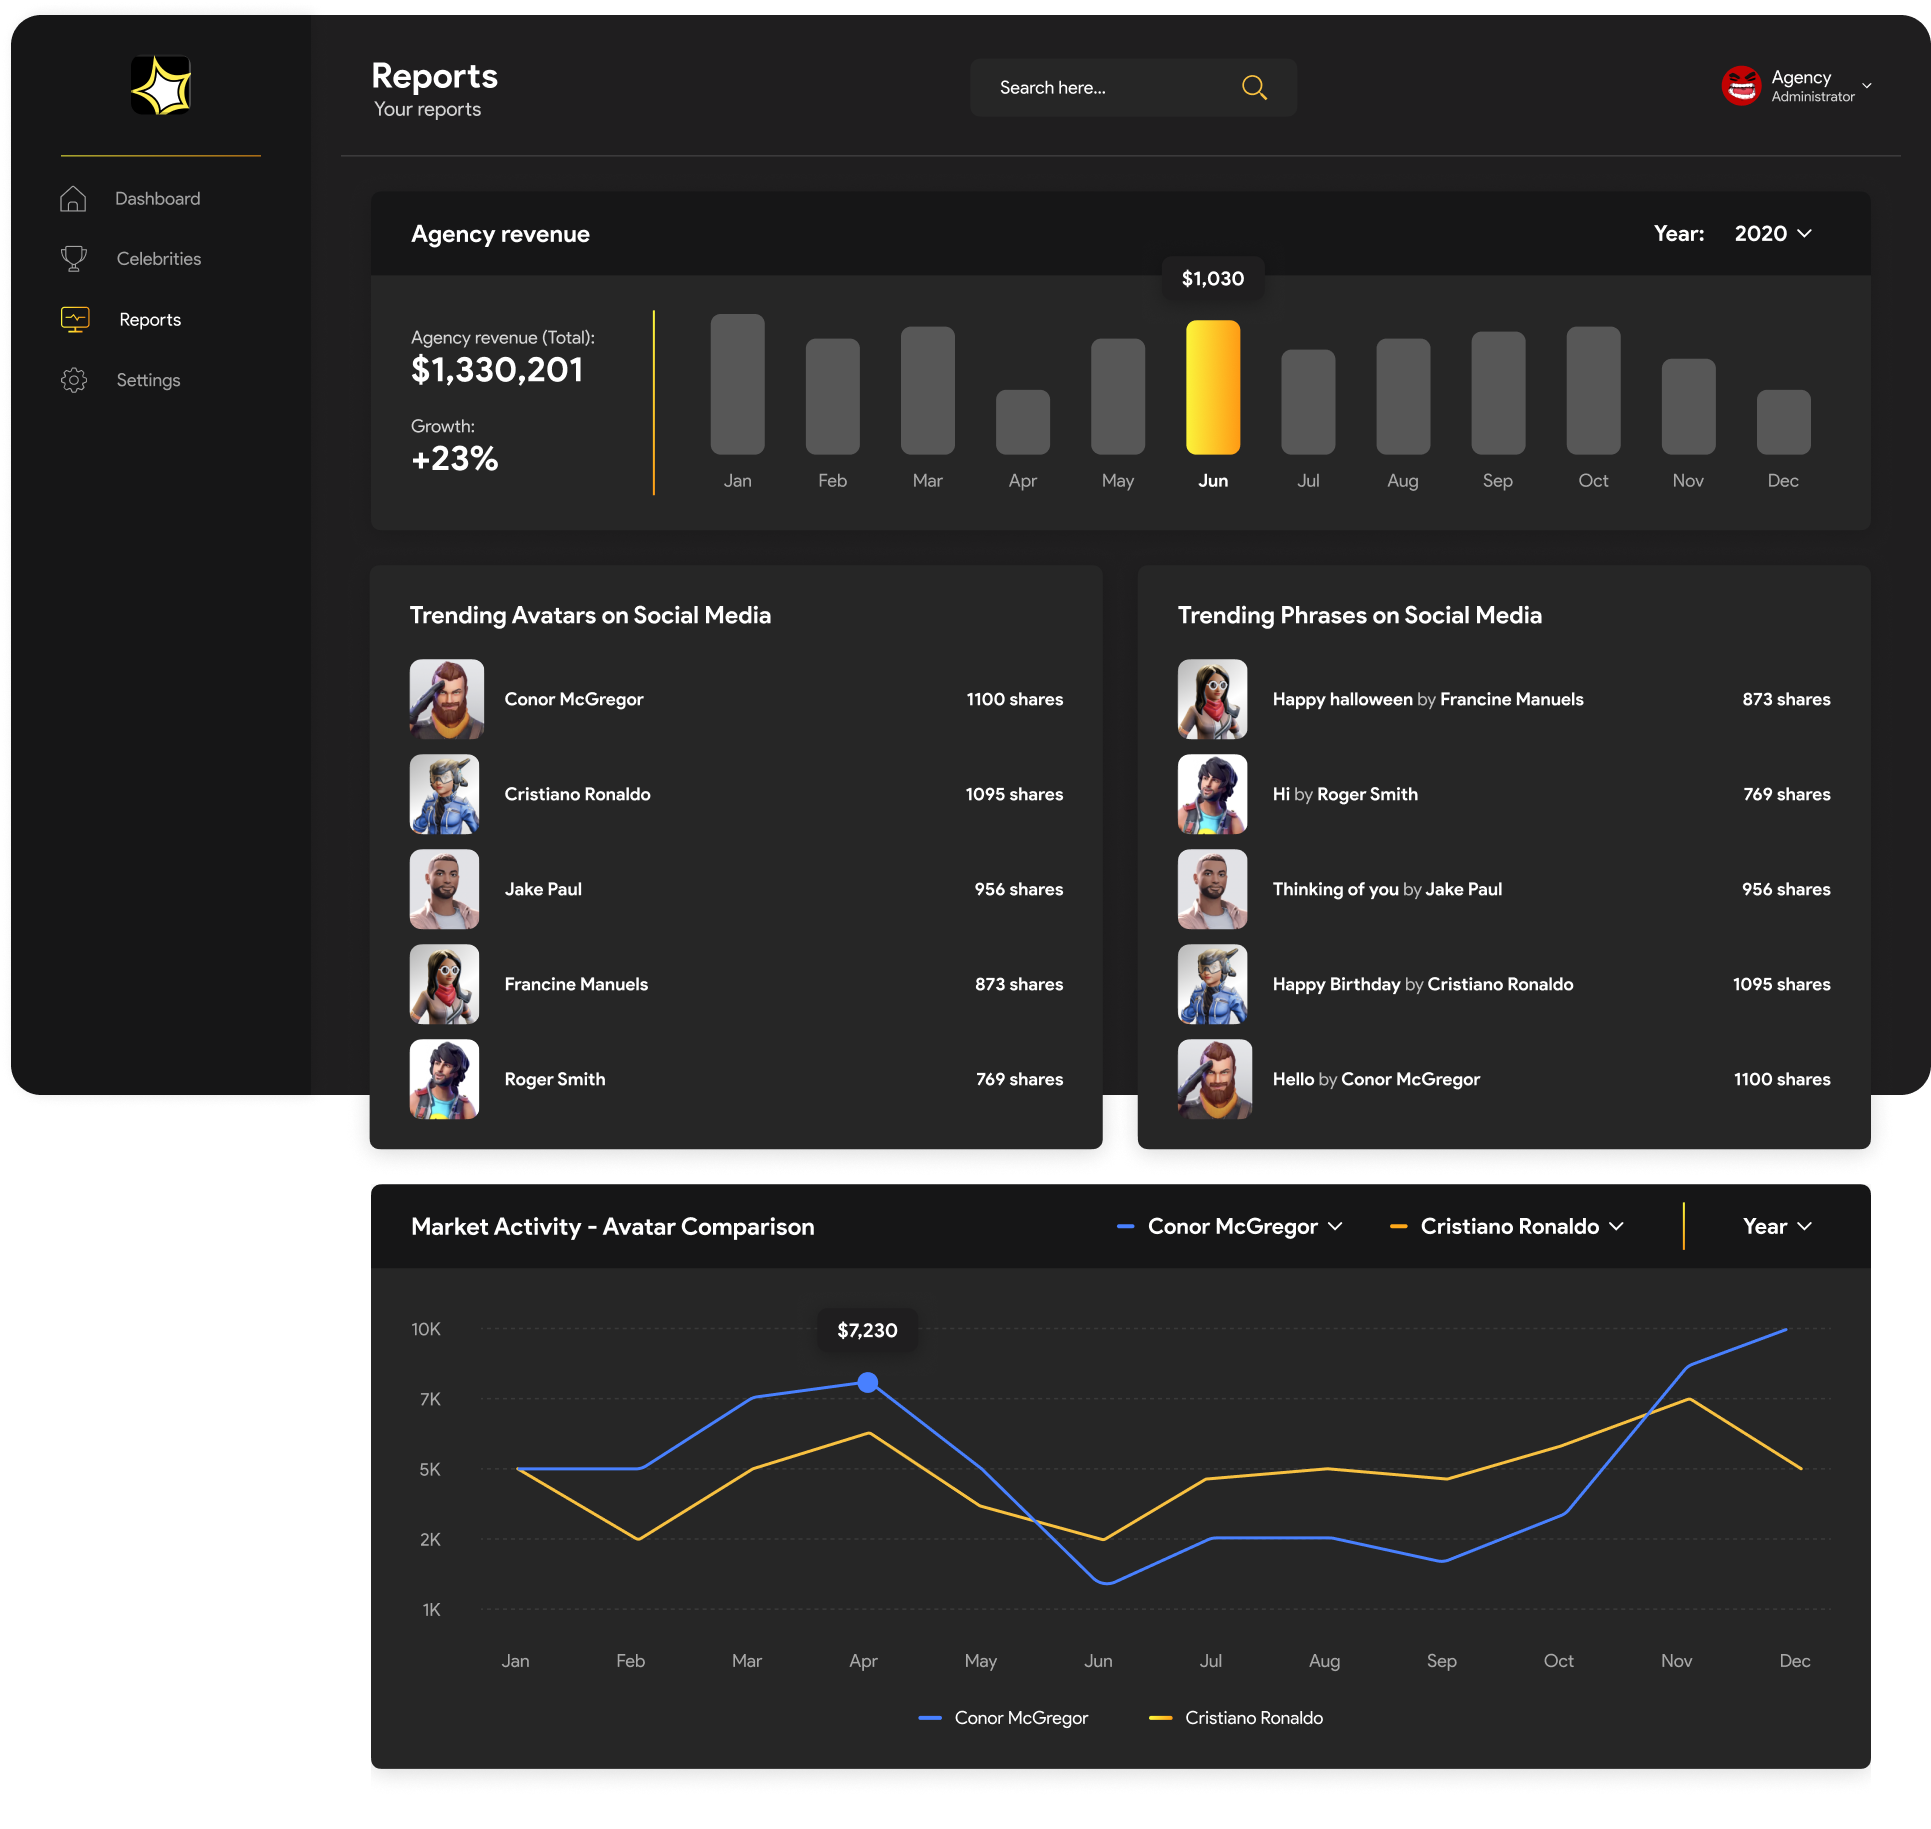This screenshot has width=1931, height=1829.
Task: Click the +23% growth value
Action: coord(454,459)
